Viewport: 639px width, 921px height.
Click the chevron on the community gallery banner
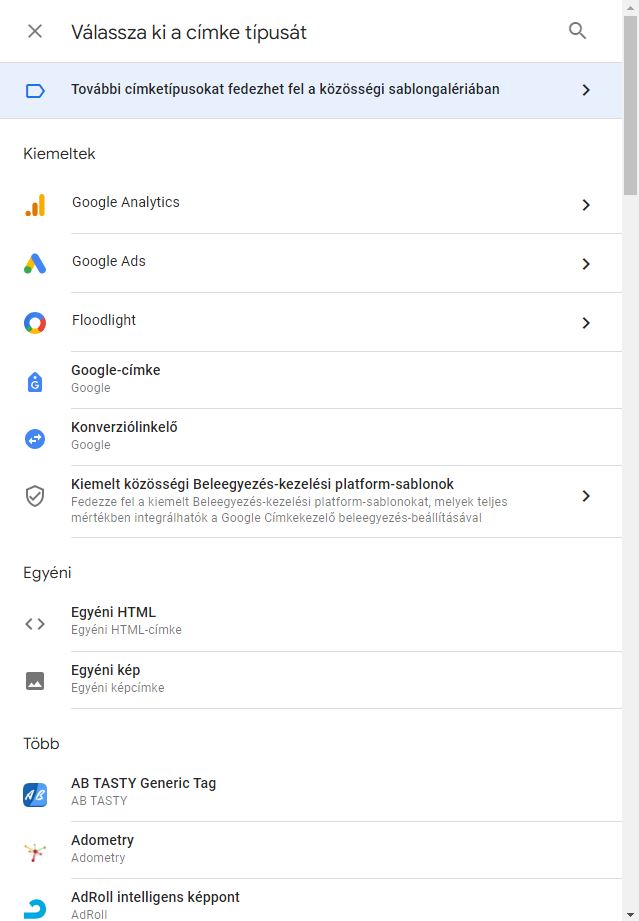click(586, 90)
